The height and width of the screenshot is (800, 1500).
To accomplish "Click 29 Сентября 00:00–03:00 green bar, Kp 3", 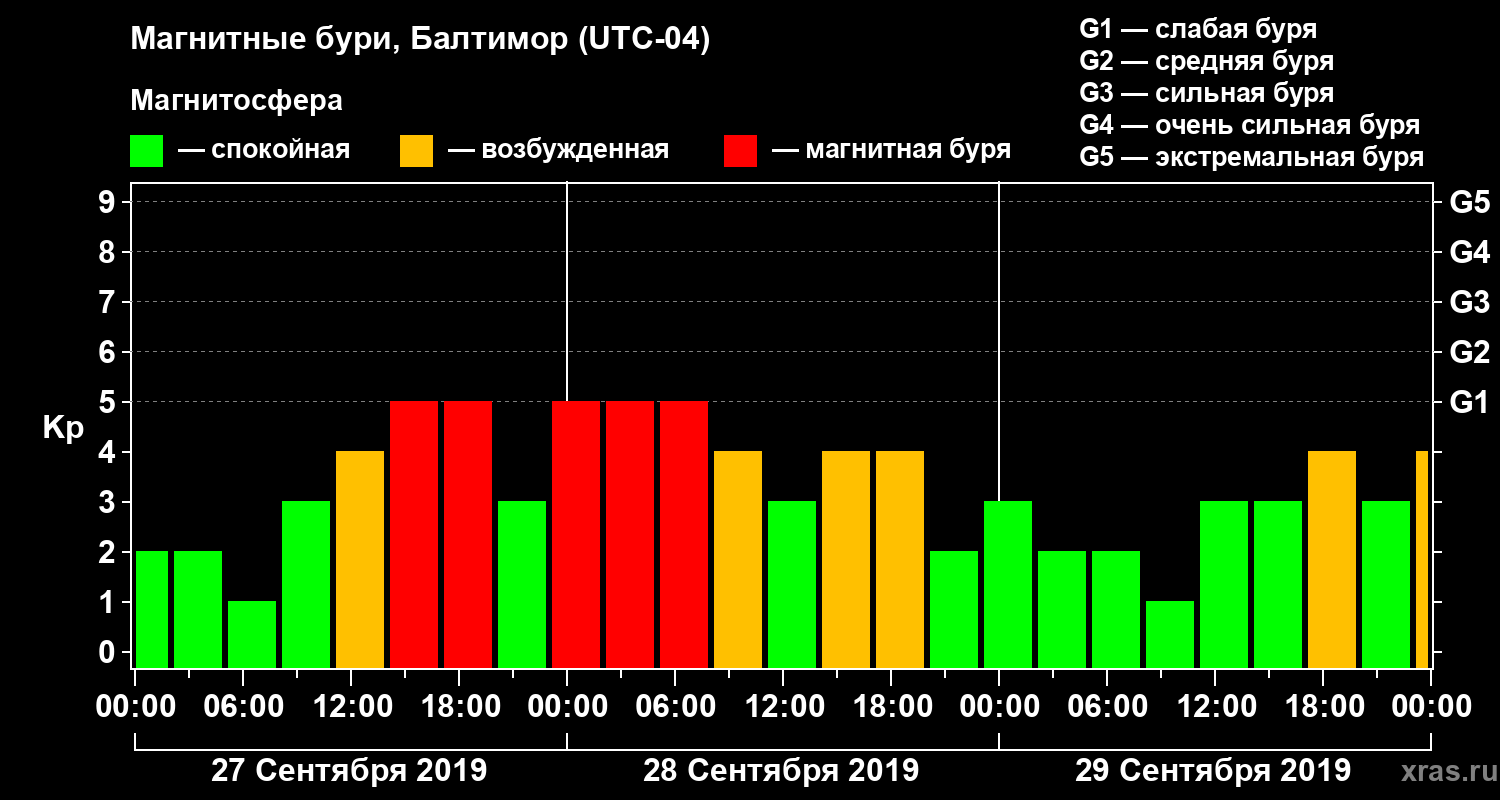I will click(x=1008, y=584).
